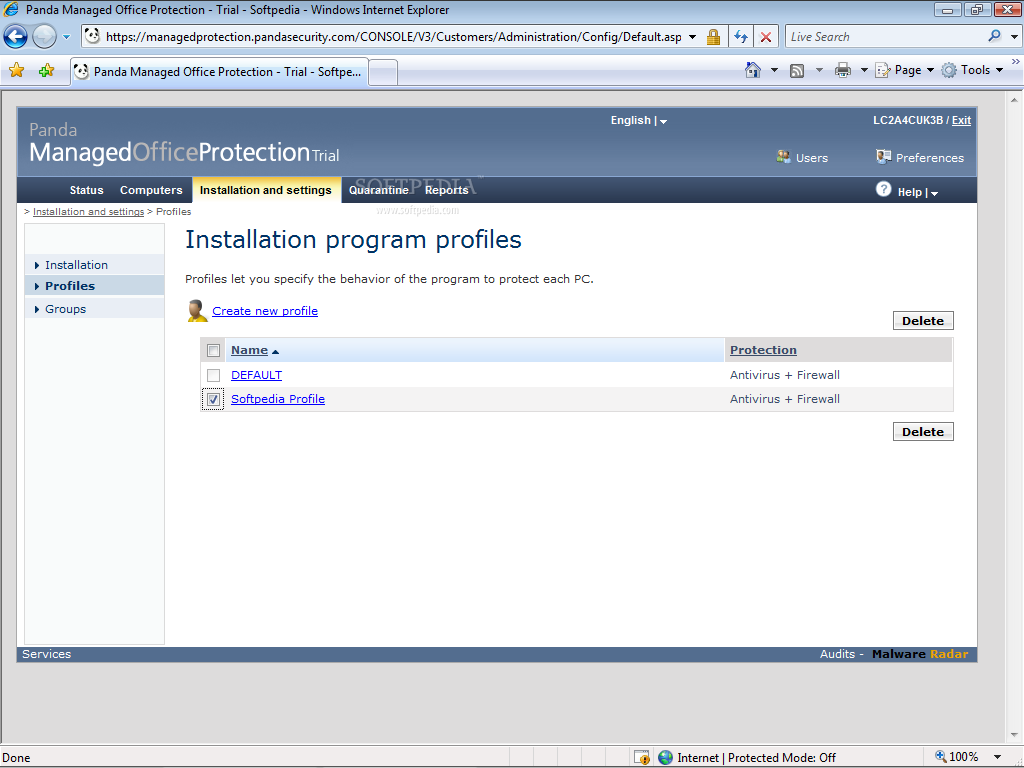Click the Home page icon
This screenshot has width=1024, height=768.
click(x=753, y=70)
